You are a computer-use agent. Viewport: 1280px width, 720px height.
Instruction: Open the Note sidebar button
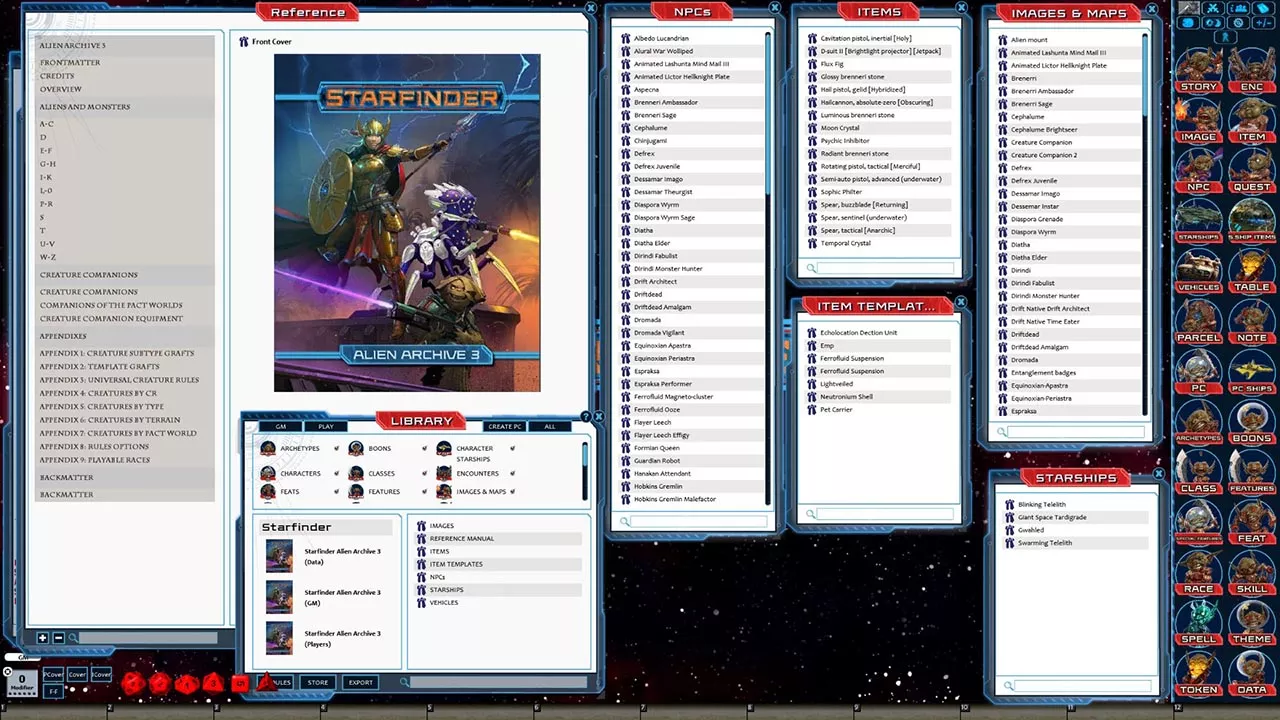click(x=1251, y=321)
